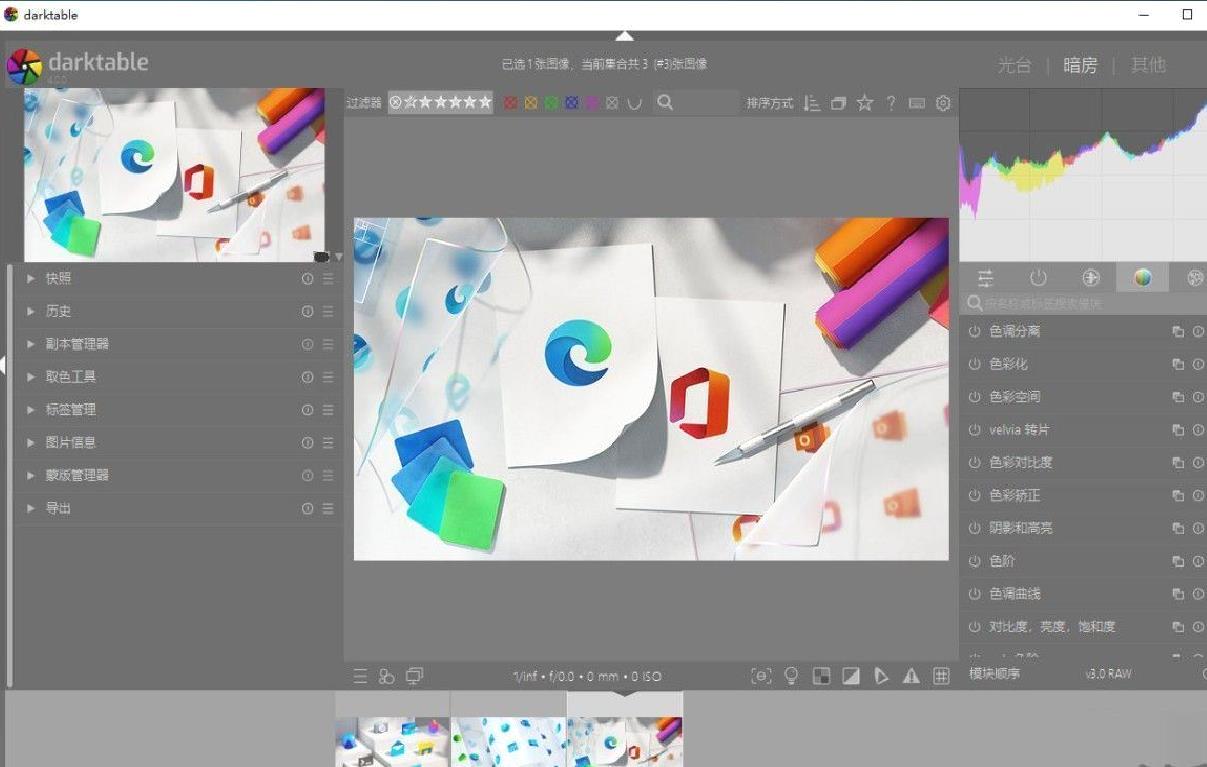Image resolution: width=1207 pixels, height=767 pixels.
Task: Click the blue color label filter
Action: tap(572, 103)
